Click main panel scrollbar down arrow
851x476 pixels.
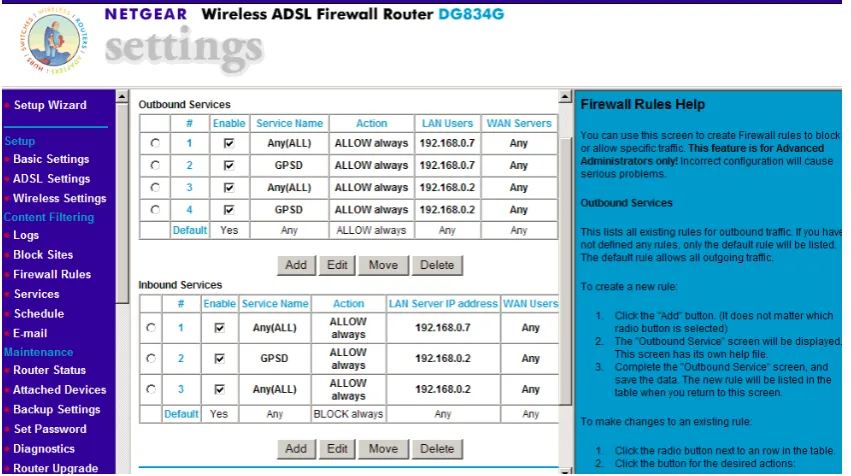[565, 471]
